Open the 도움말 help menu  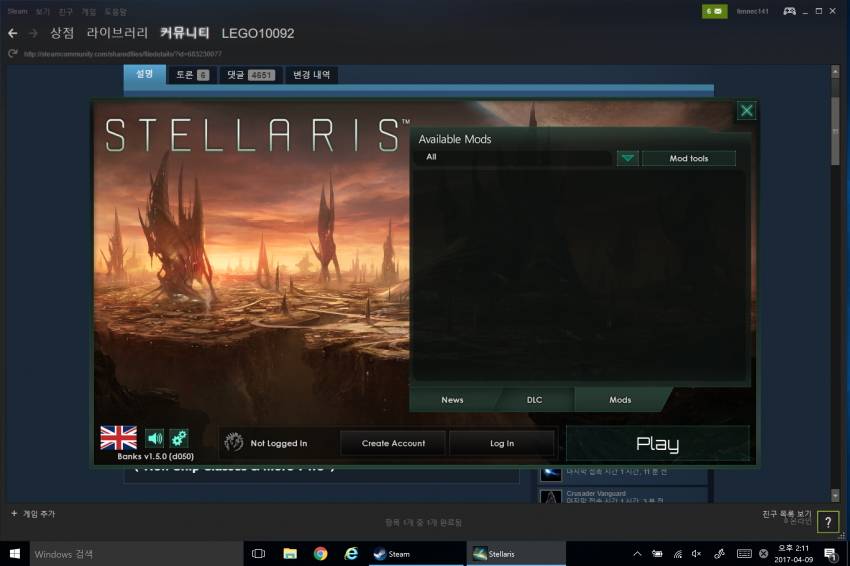point(115,11)
